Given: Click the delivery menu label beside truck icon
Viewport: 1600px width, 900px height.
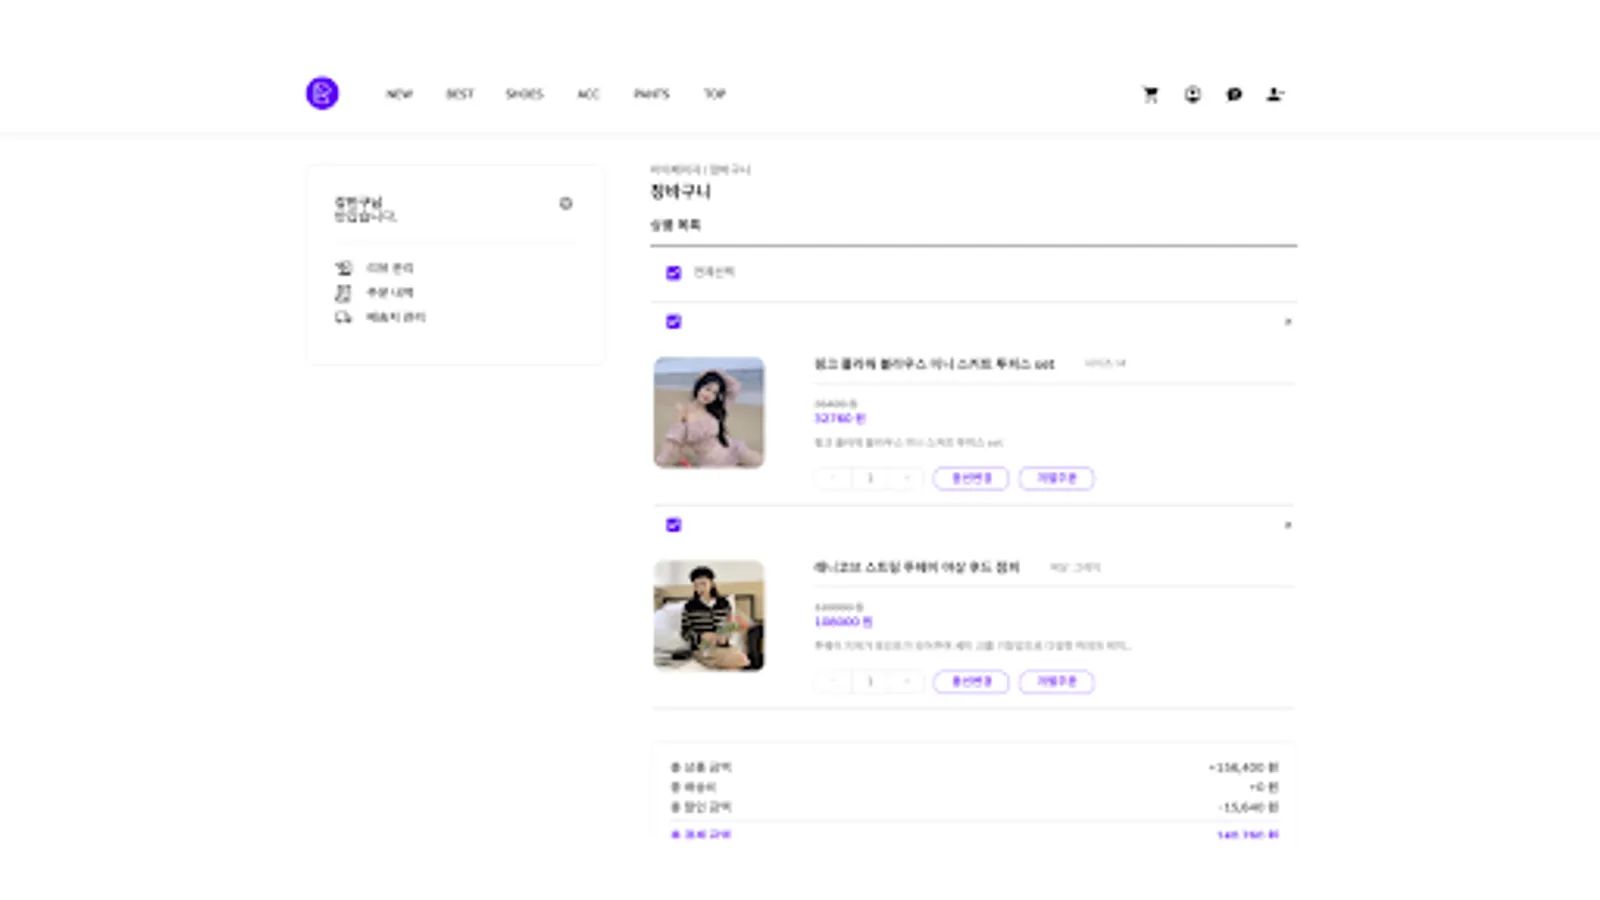Looking at the screenshot, I should (x=396, y=317).
